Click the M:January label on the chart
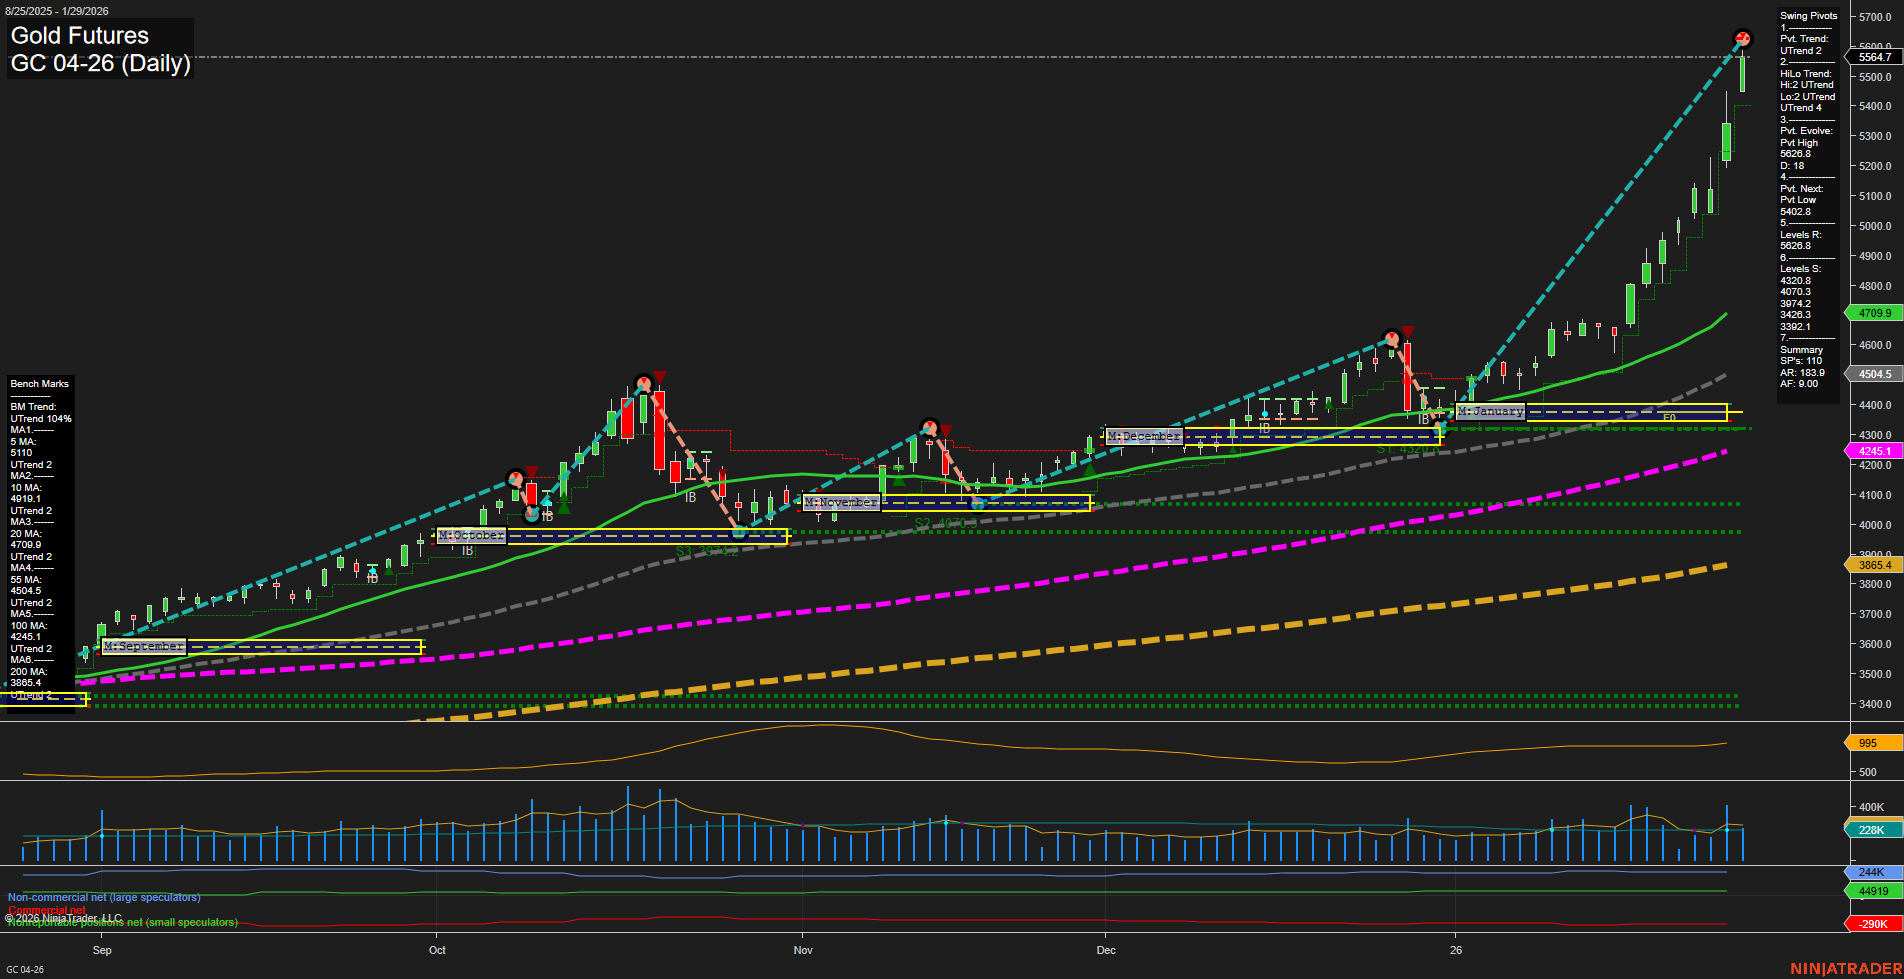 tap(1491, 411)
